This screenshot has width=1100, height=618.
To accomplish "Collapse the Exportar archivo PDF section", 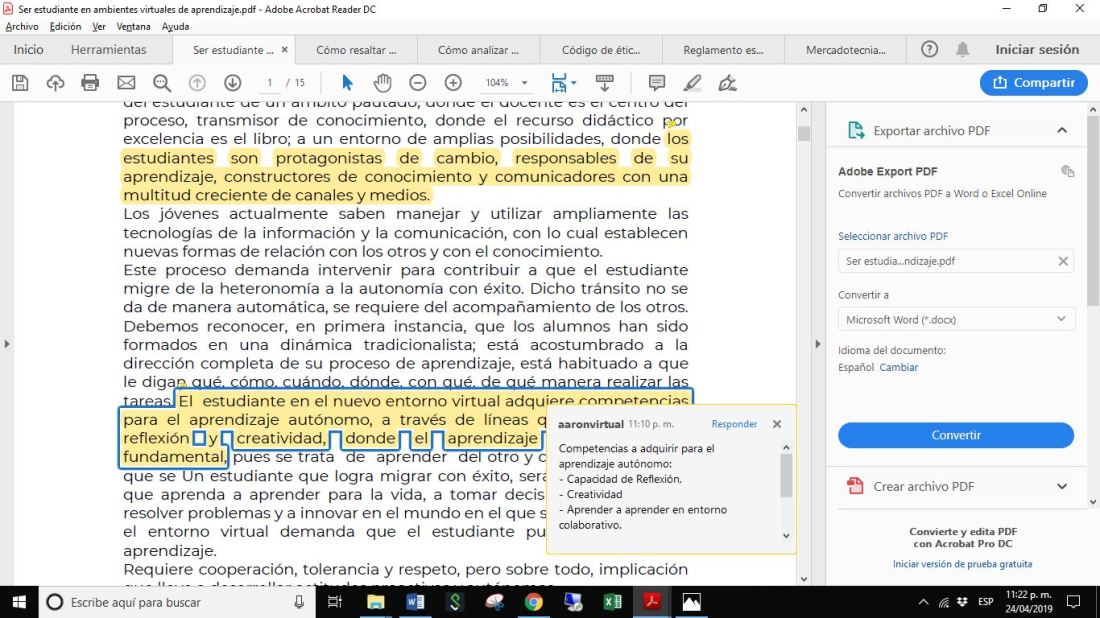I will tap(1061, 130).
